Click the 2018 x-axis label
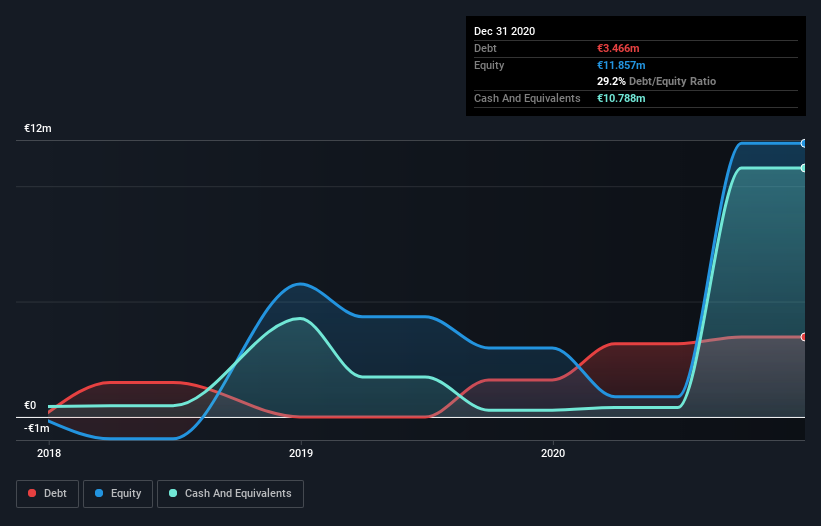 49,453
